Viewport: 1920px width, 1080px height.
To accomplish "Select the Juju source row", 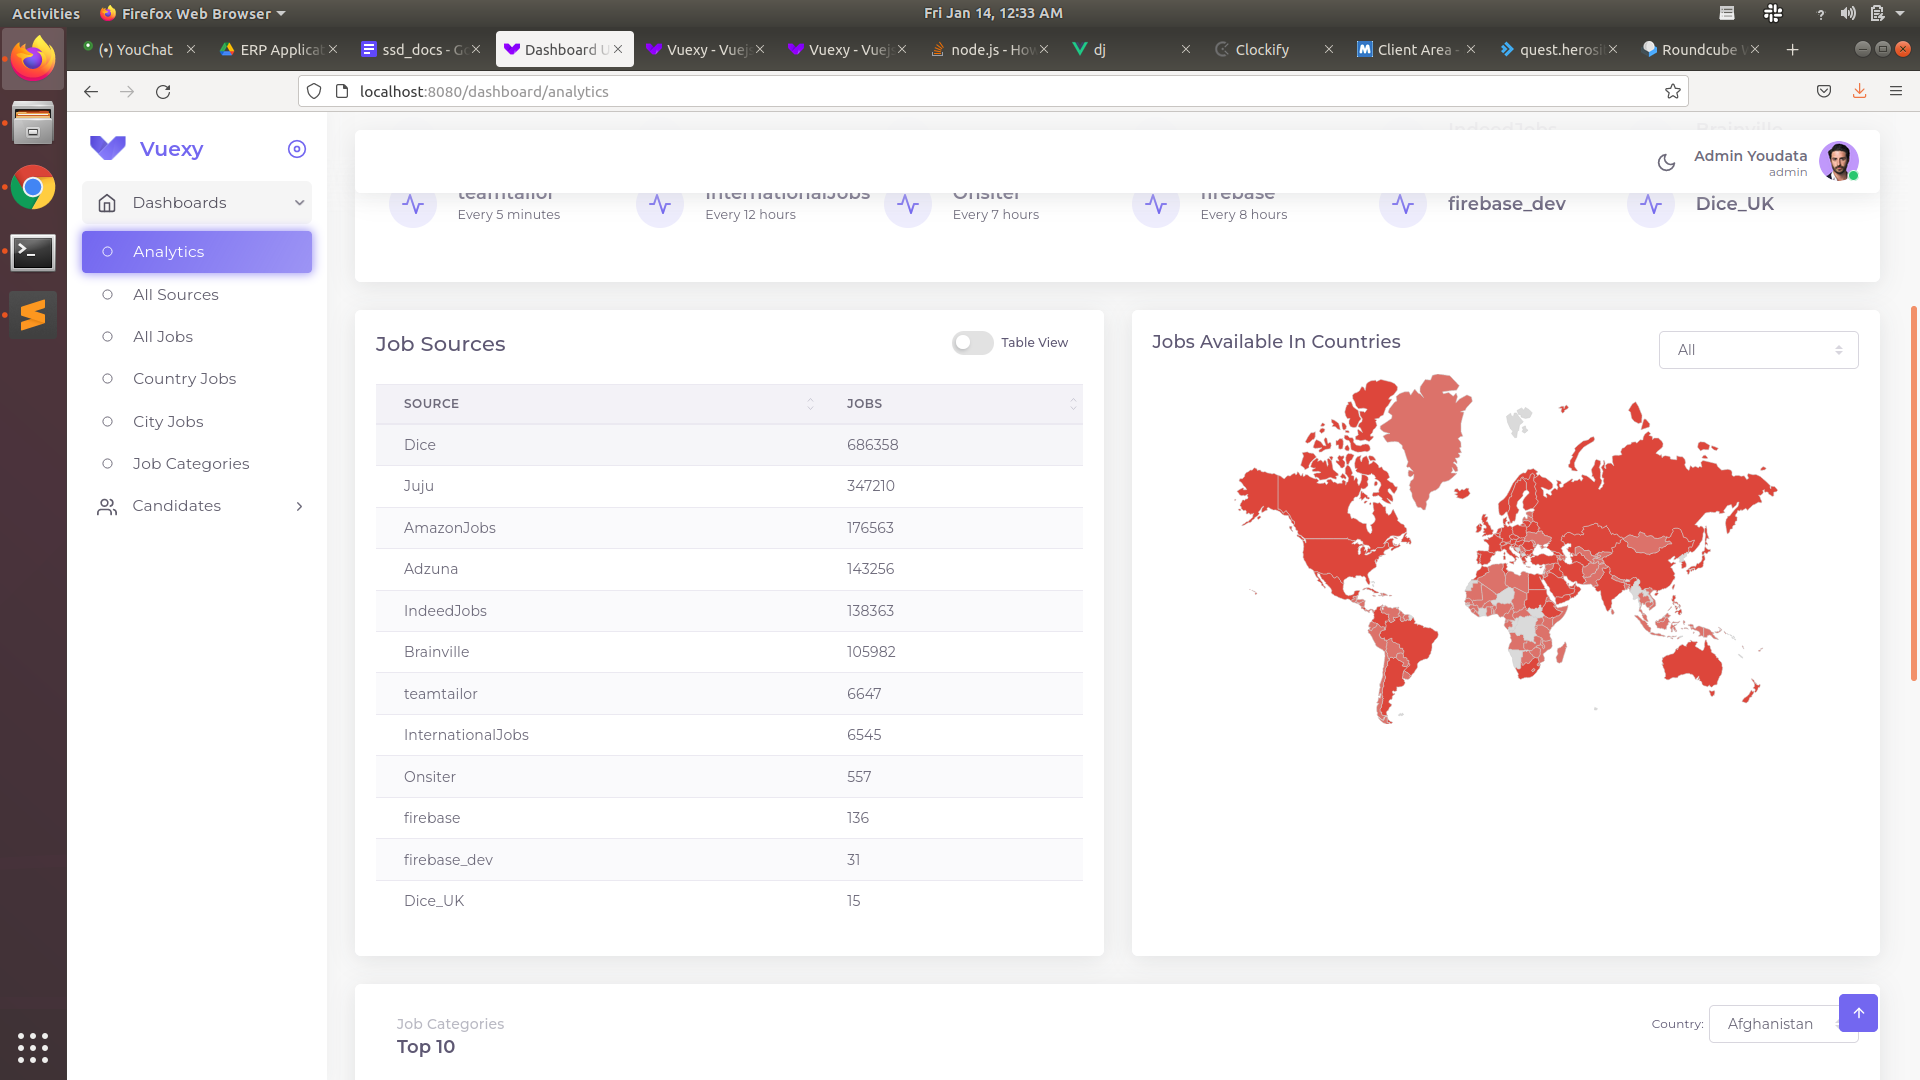I will click(729, 486).
